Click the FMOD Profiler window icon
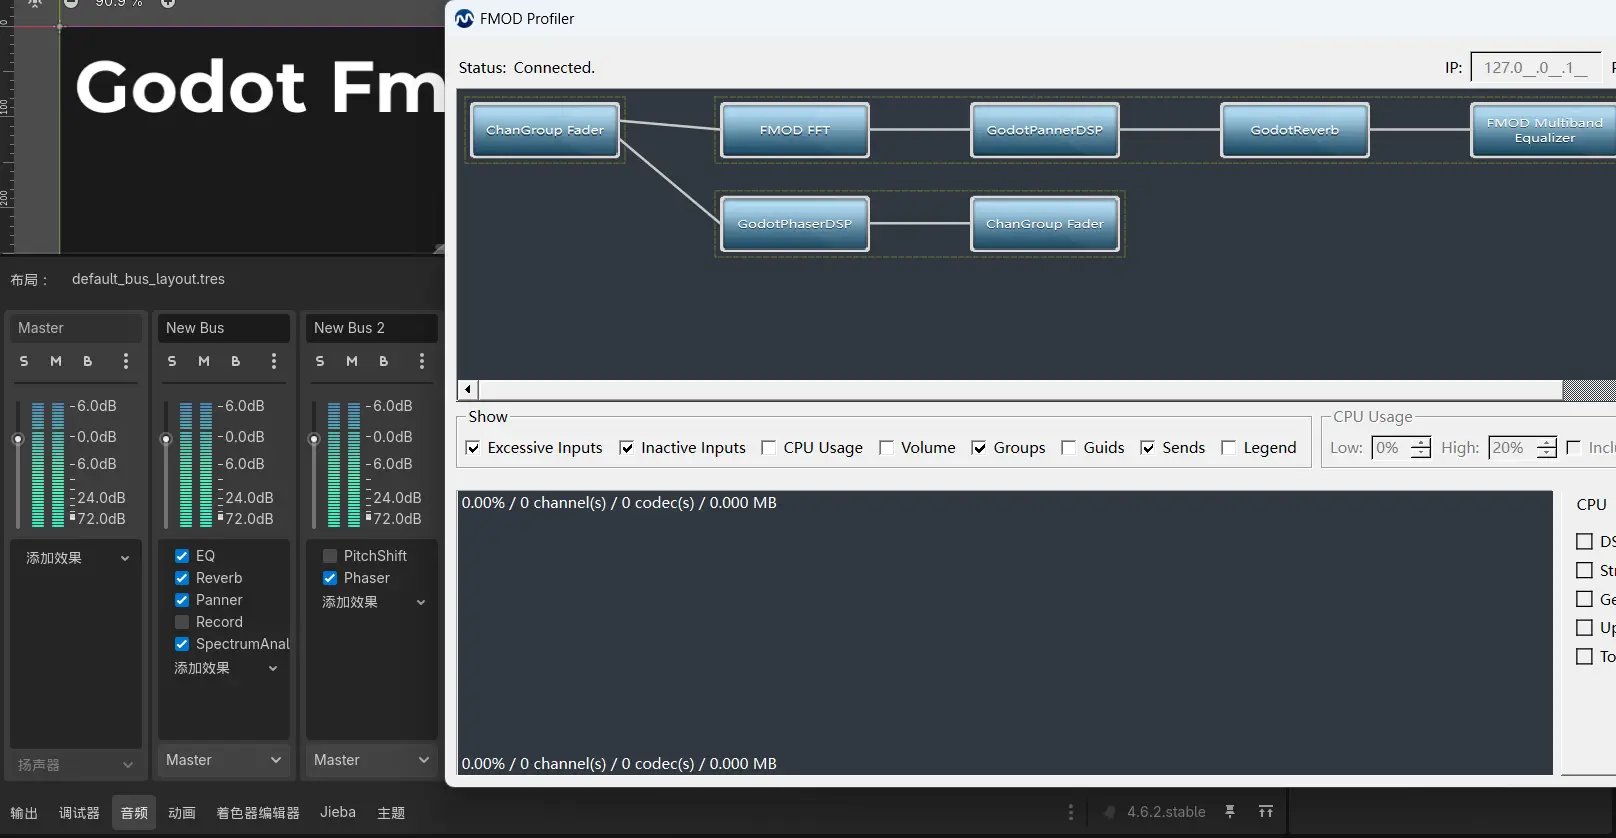This screenshot has width=1616, height=838. 464,19
